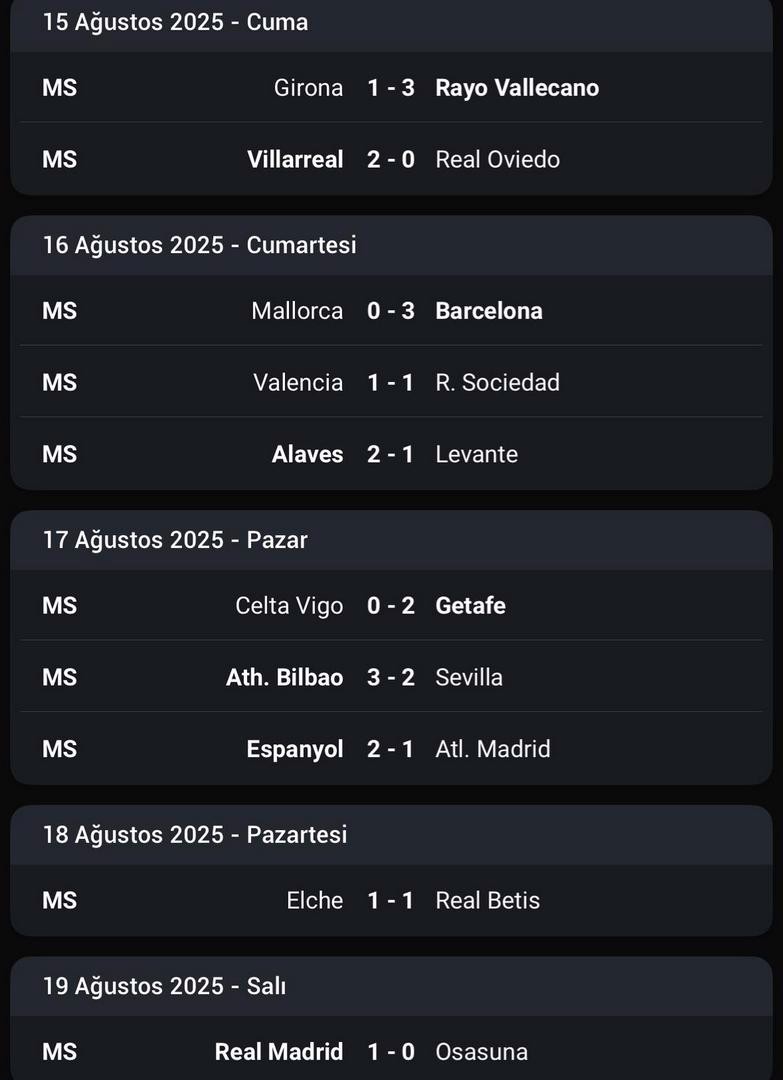View the Alaves 2 - 1 Levante match
Screen dimensions: 783x1080
click(x=391, y=454)
